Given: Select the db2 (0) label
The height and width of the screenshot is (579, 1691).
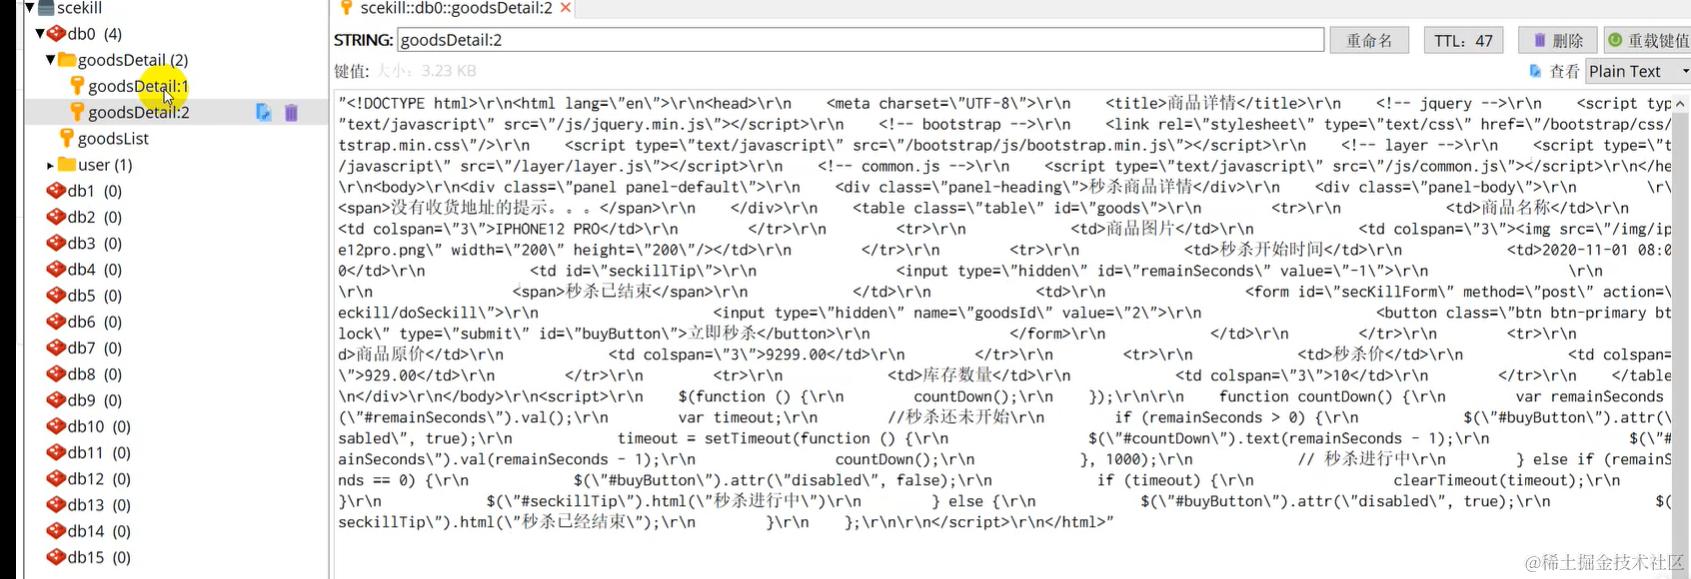Looking at the screenshot, I should [x=94, y=217].
